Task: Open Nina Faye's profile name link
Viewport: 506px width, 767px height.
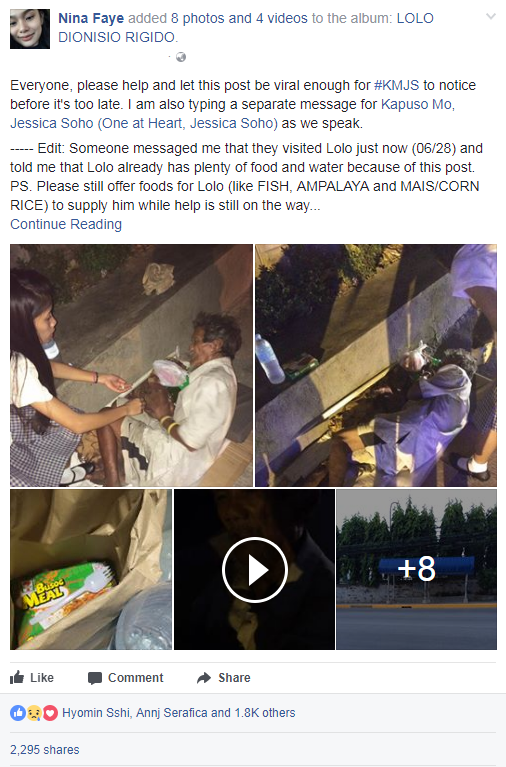Action: pos(91,19)
